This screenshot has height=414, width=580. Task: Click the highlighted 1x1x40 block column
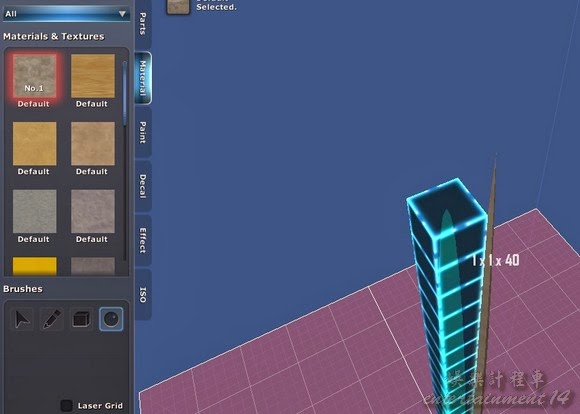click(x=448, y=296)
